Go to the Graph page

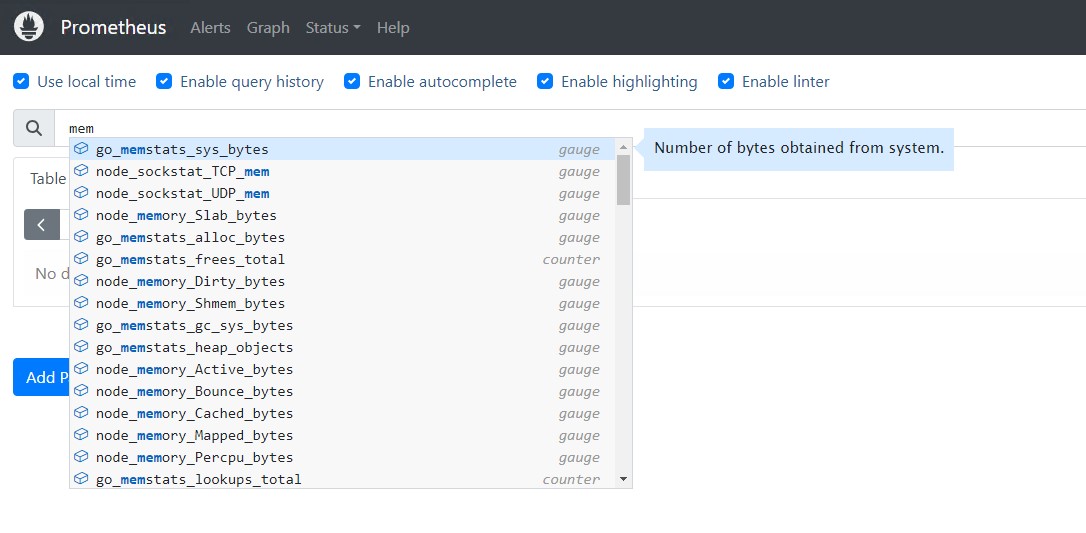click(x=268, y=28)
